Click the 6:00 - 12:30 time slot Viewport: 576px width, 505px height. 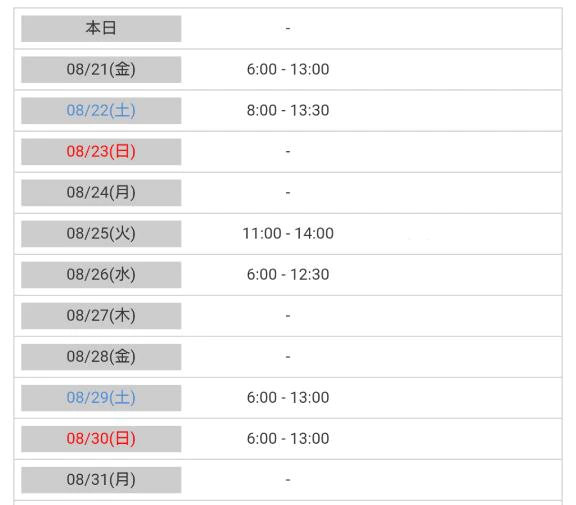(288, 275)
